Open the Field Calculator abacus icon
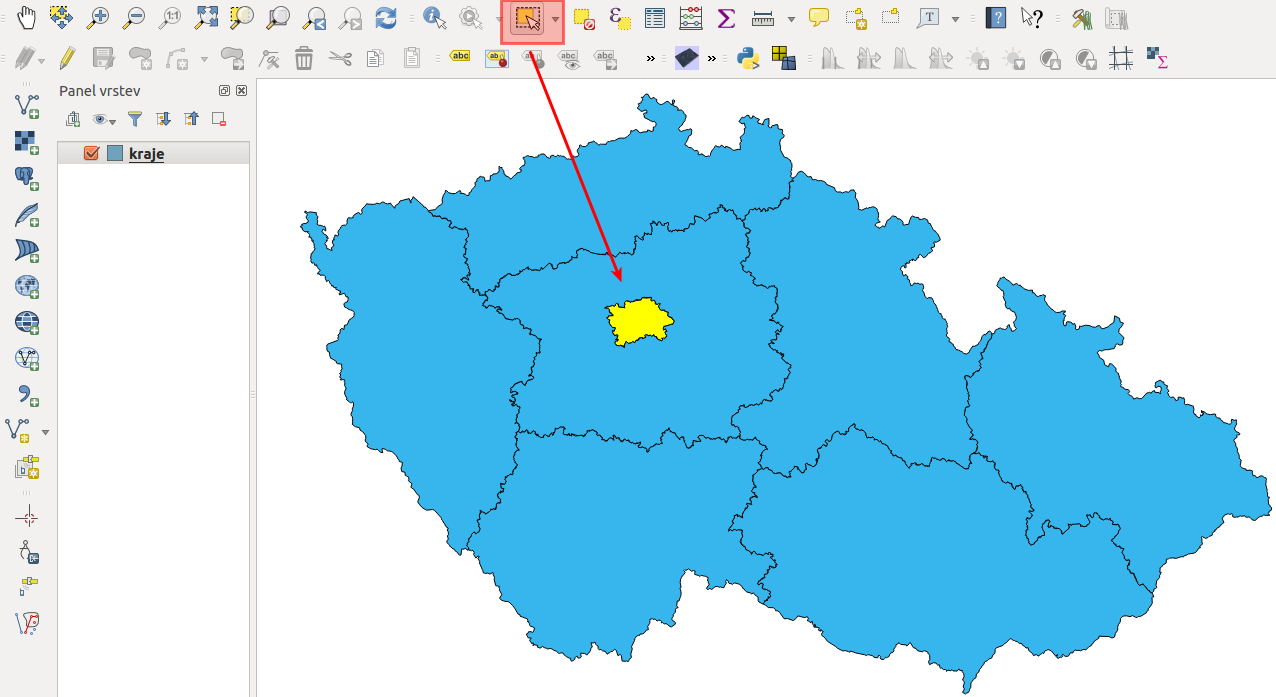1276x697 pixels. (x=691, y=17)
